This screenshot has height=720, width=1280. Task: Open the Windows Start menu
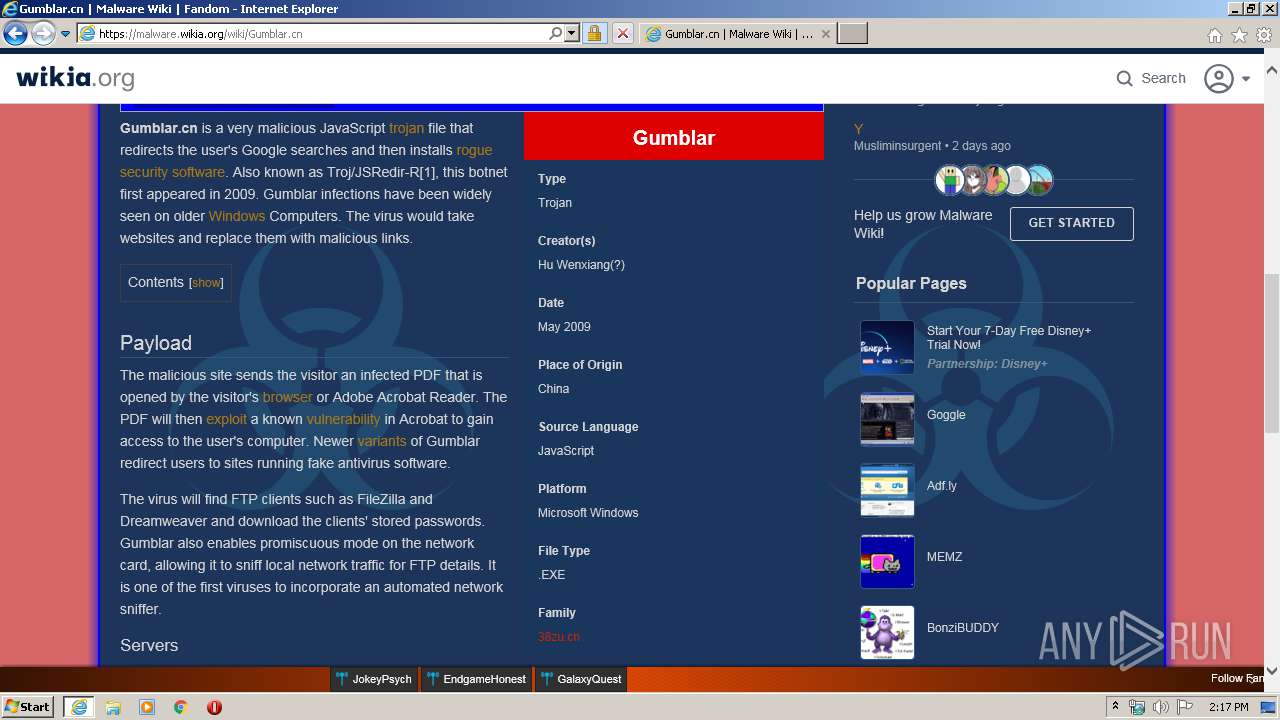(x=27, y=707)
